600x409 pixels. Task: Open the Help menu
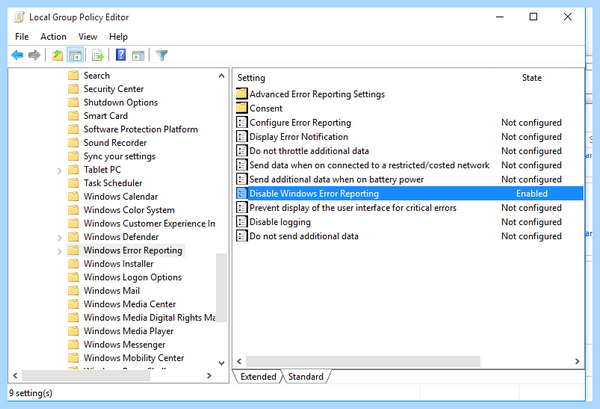point(118,37)
